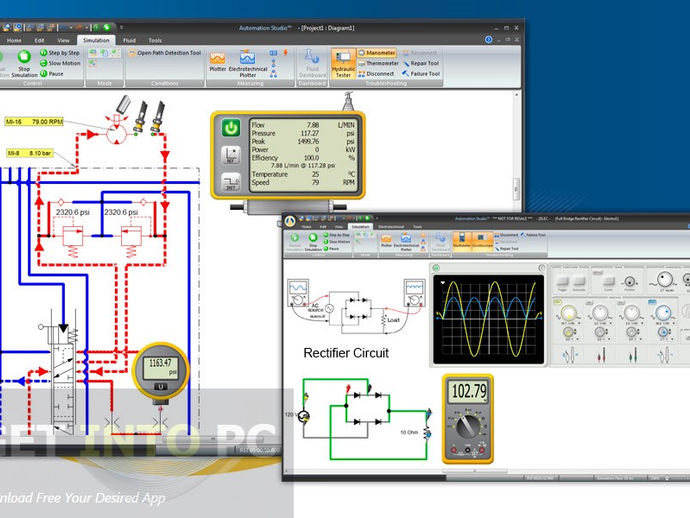Switch to the Edit tab in Diagram1

tap(40, 40)
